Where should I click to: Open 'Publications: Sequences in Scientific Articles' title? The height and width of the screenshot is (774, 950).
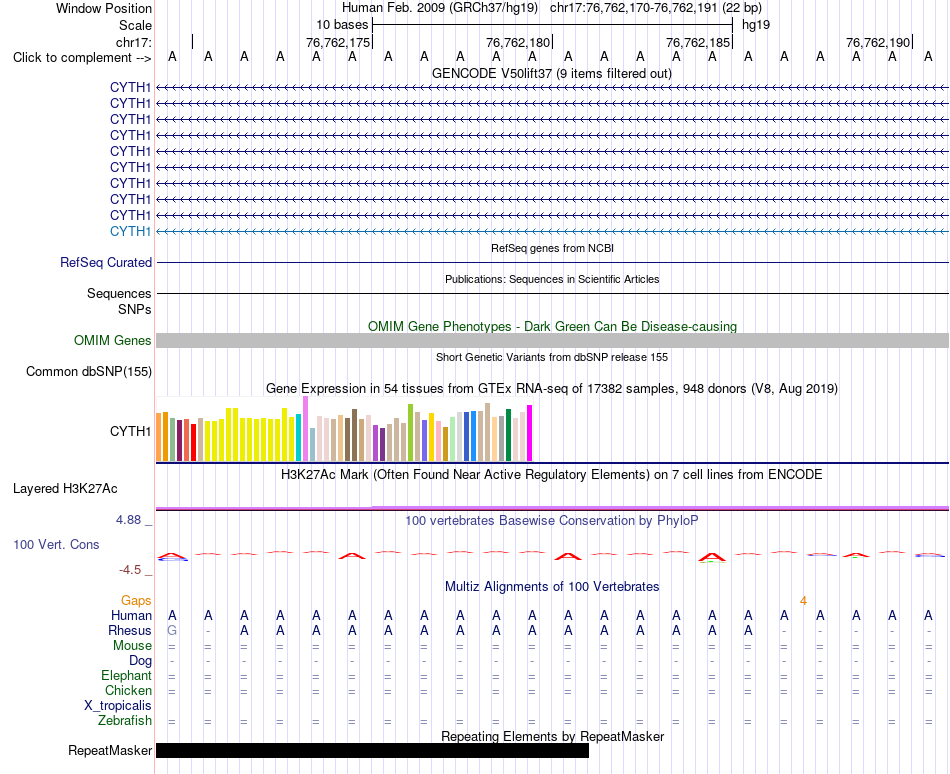click(x=552, y=279)
